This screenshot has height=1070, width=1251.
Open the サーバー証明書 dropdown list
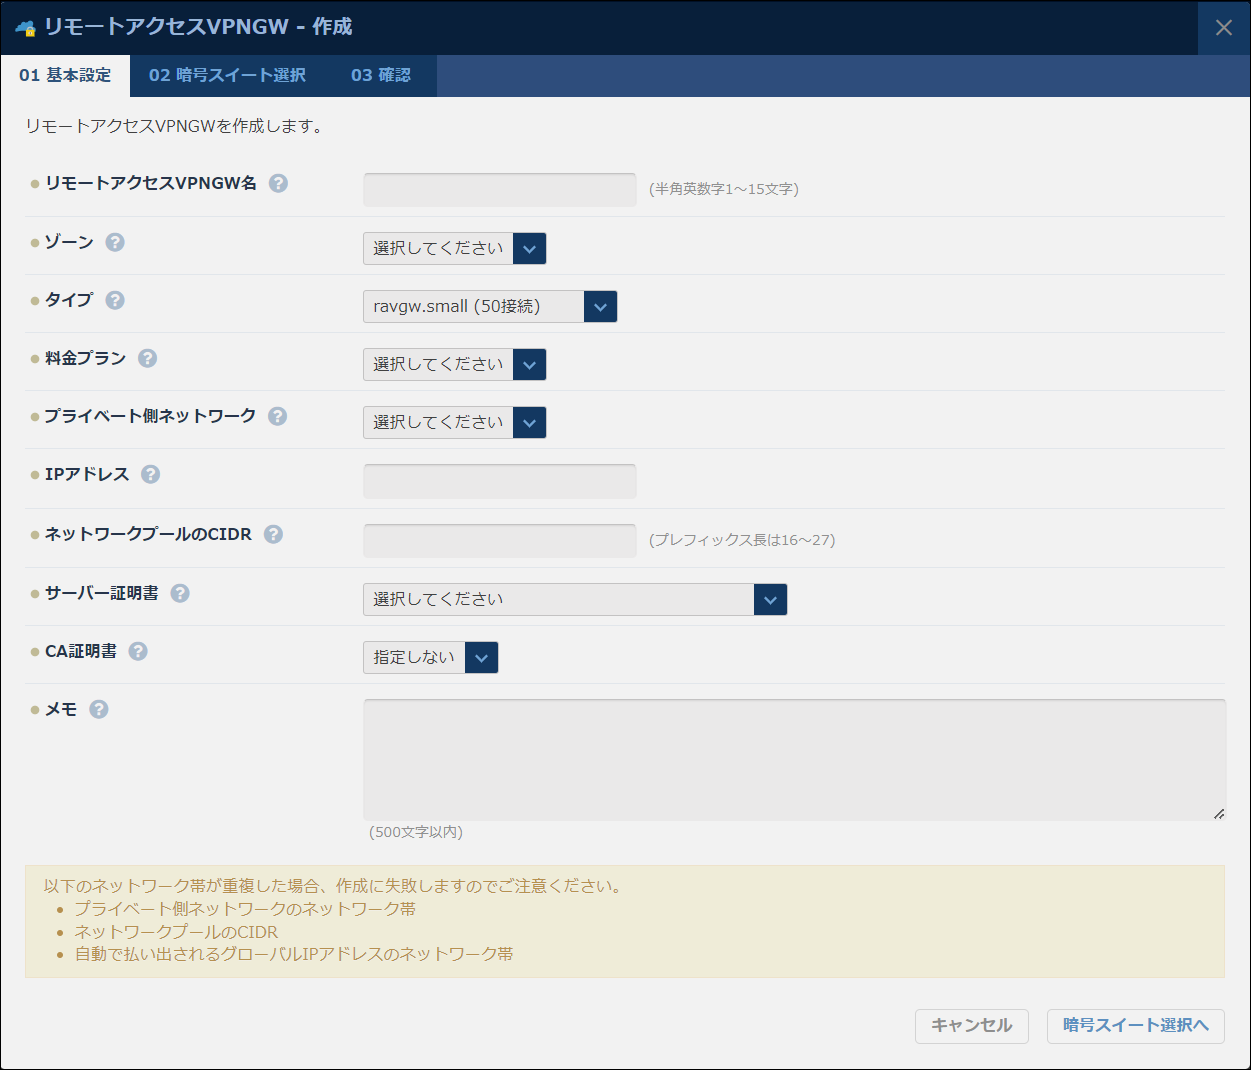pos(574,600)
